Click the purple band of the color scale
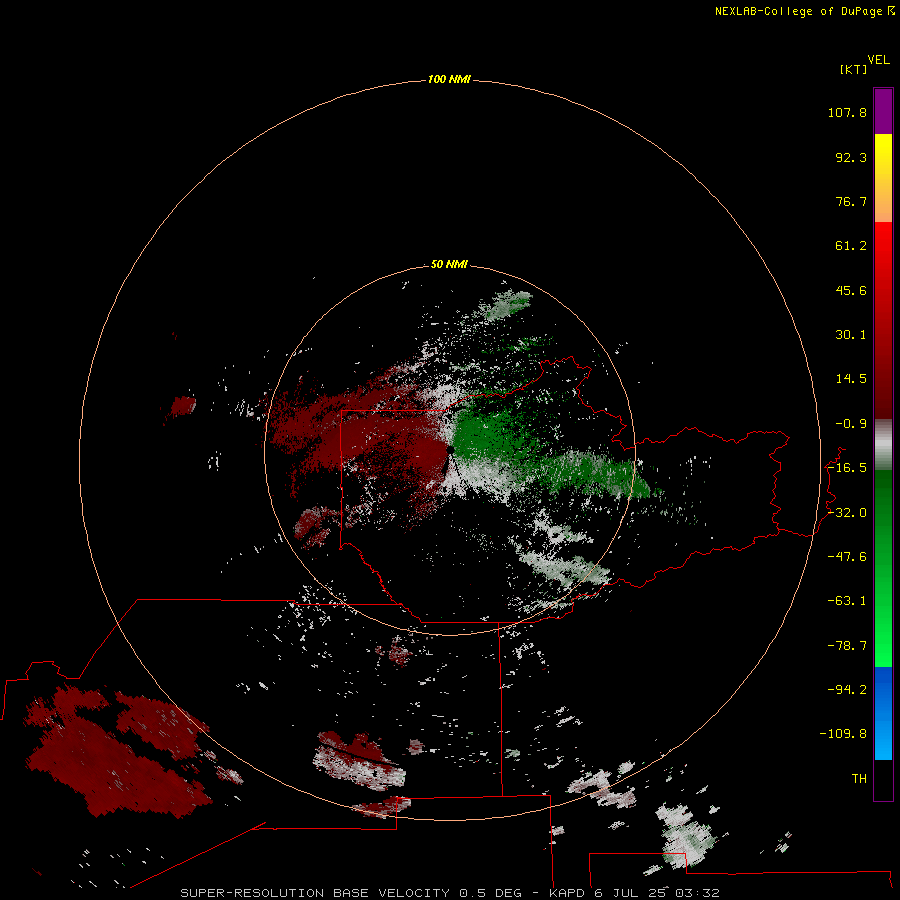This screenshot has width=900, height=900. point(883,111)
